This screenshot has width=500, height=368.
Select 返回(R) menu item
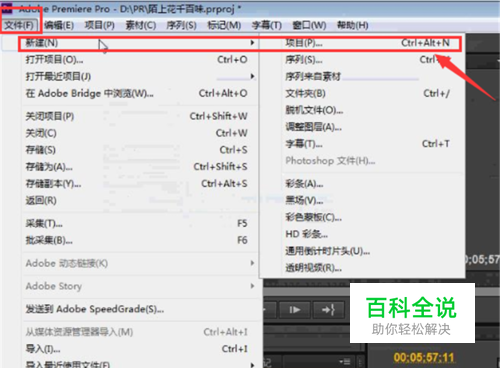pos(140,200)
